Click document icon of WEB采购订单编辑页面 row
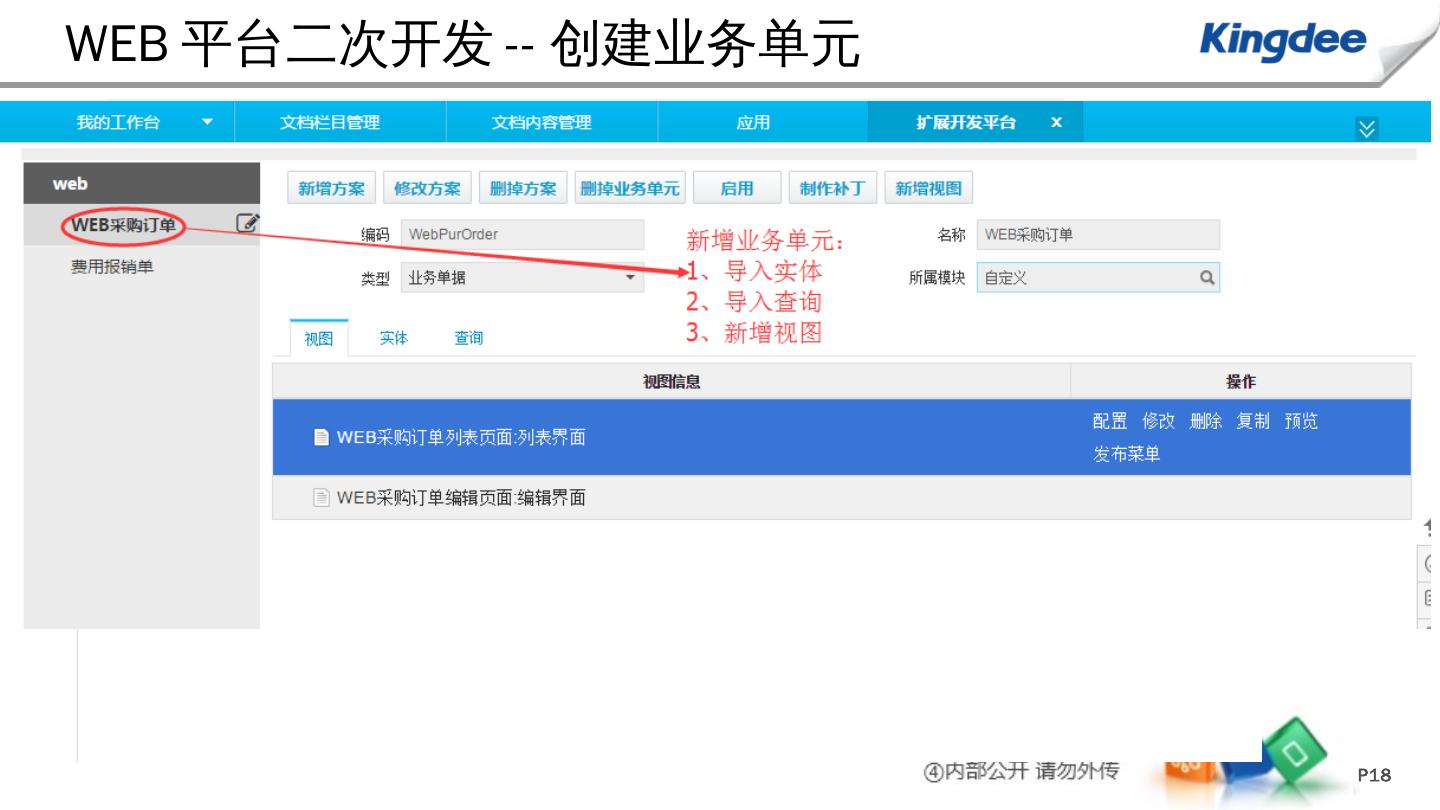This screenshot has width=1440, height=810. [x=321, y=497]
